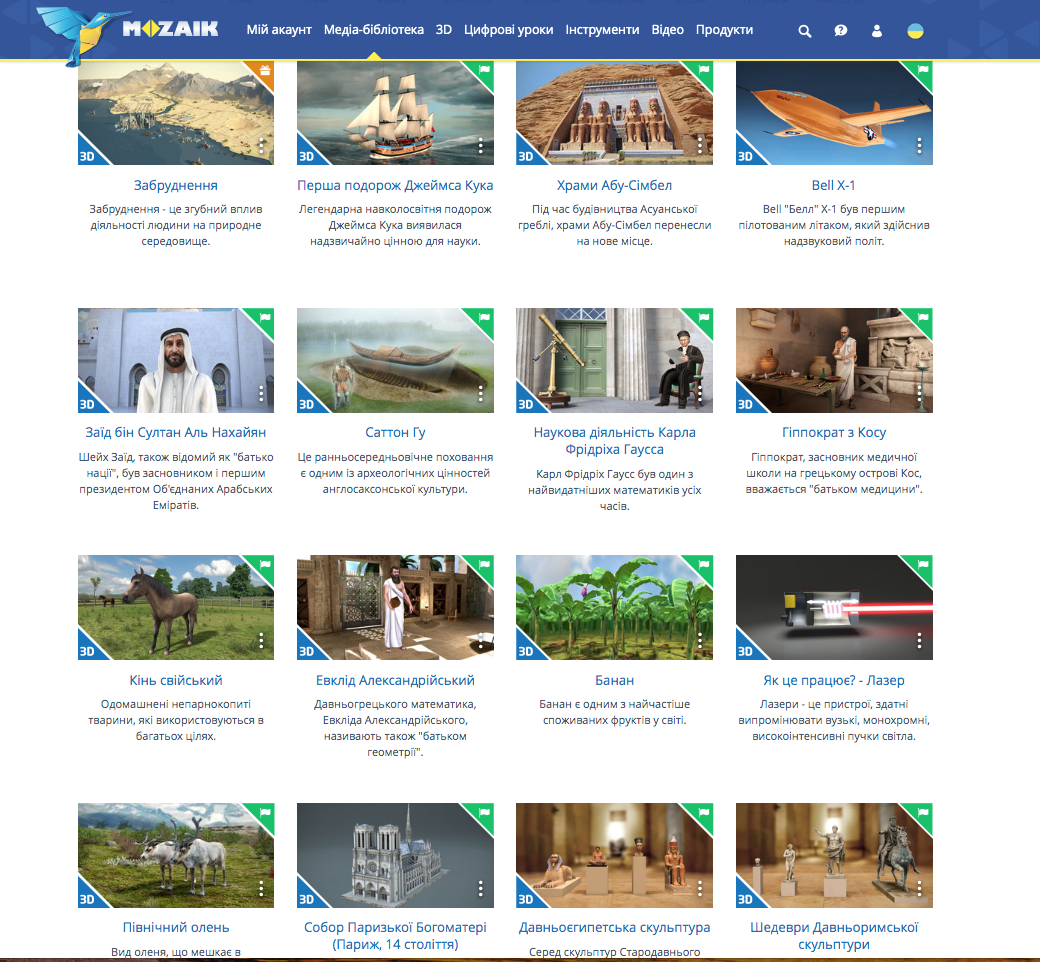The width and height of the screenshot is (1040, 962).
Task: Open three-dot menu on Перша подорож Джеймса Кука card
Action: click(x=481, y=146)
